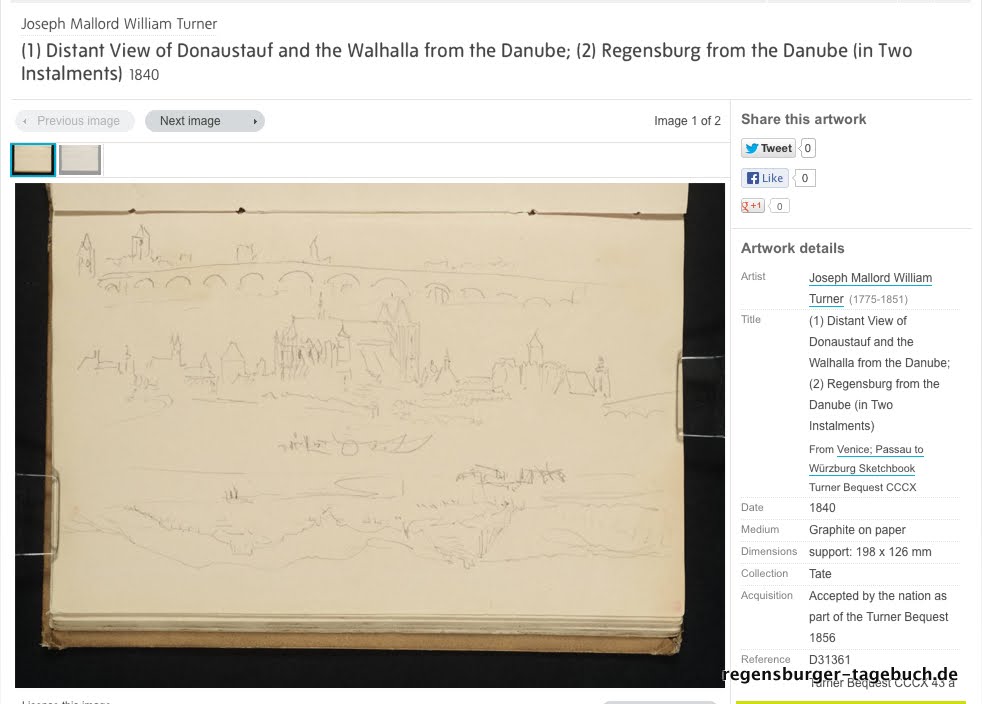
Task: Click the Facebook Like button
Action: tap(765, 178)
